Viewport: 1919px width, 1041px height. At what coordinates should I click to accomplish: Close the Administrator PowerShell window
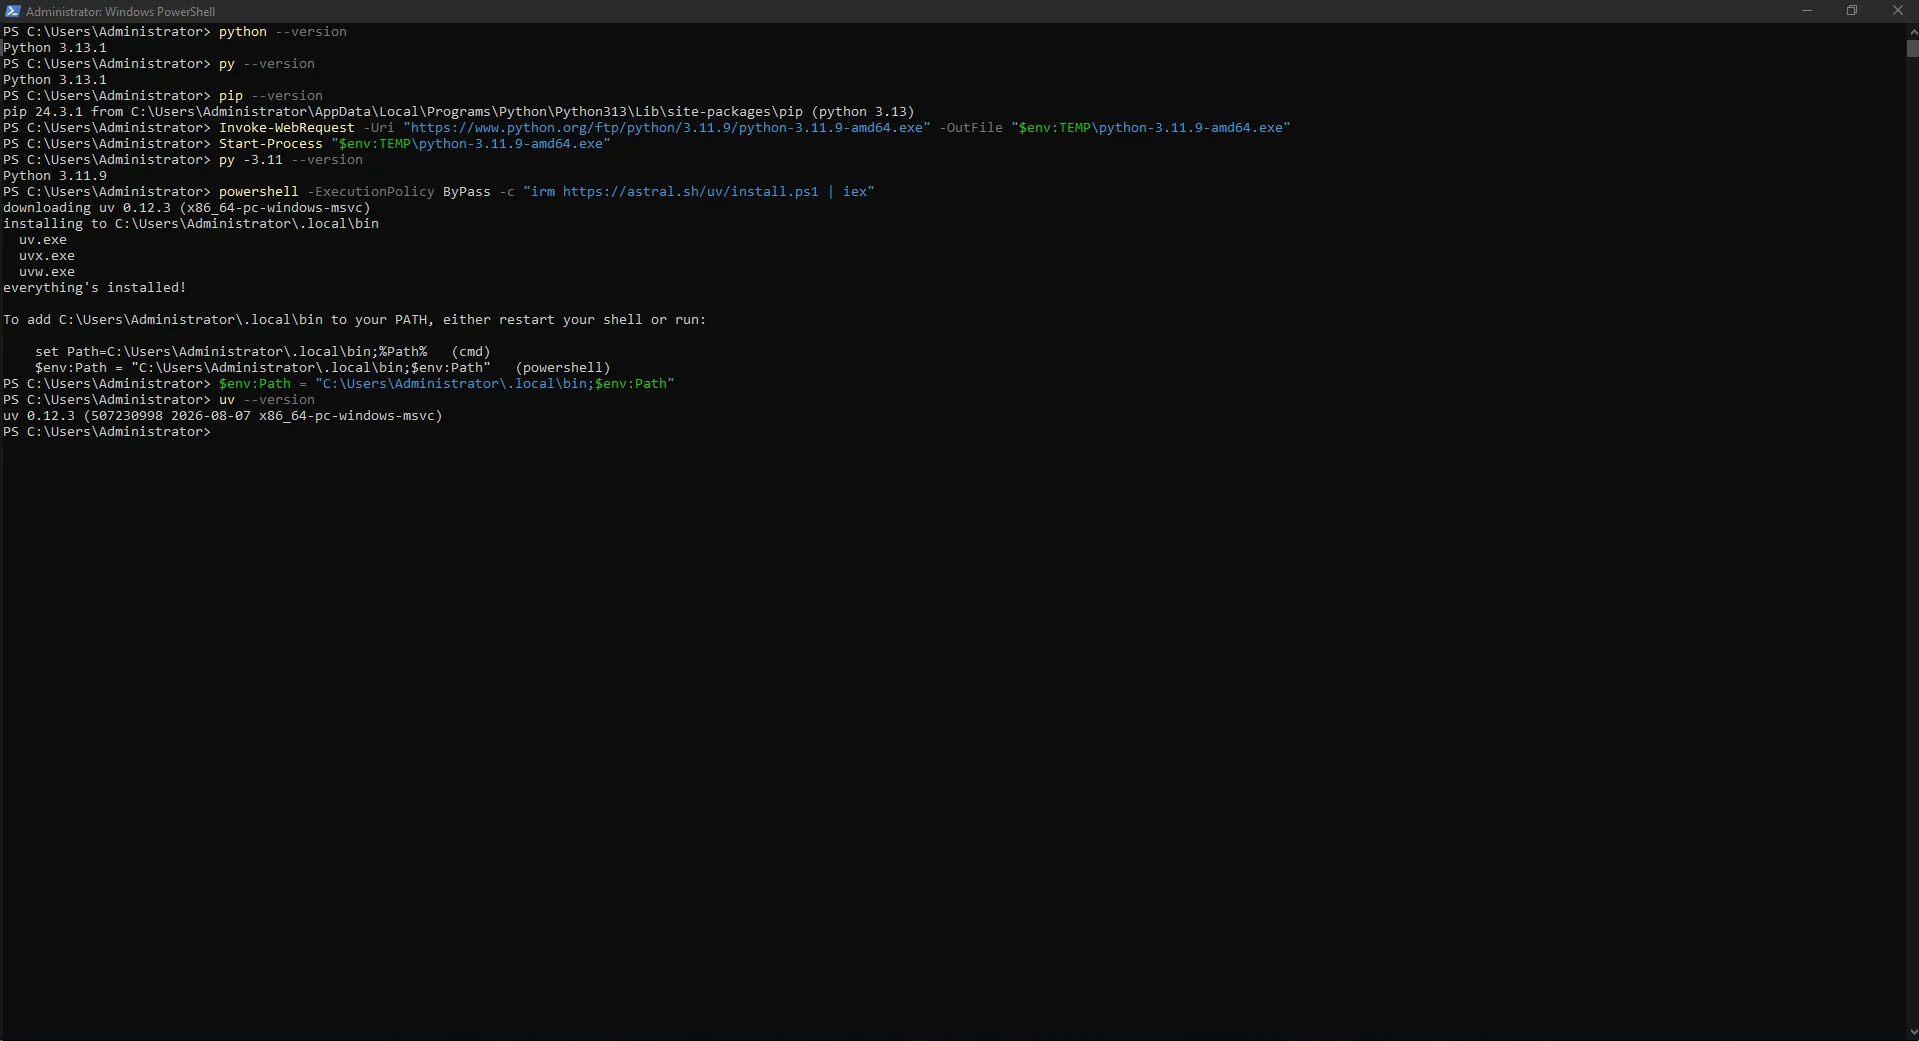pyautogui.click(x=1897, y=11)
